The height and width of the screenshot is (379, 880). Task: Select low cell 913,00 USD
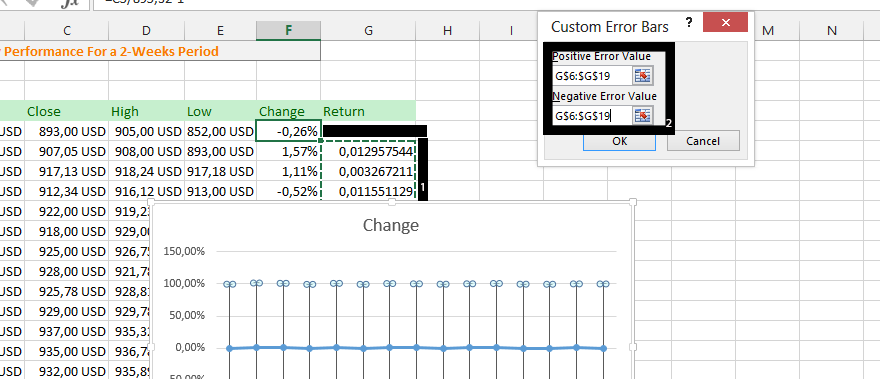(x=221, y=191)
